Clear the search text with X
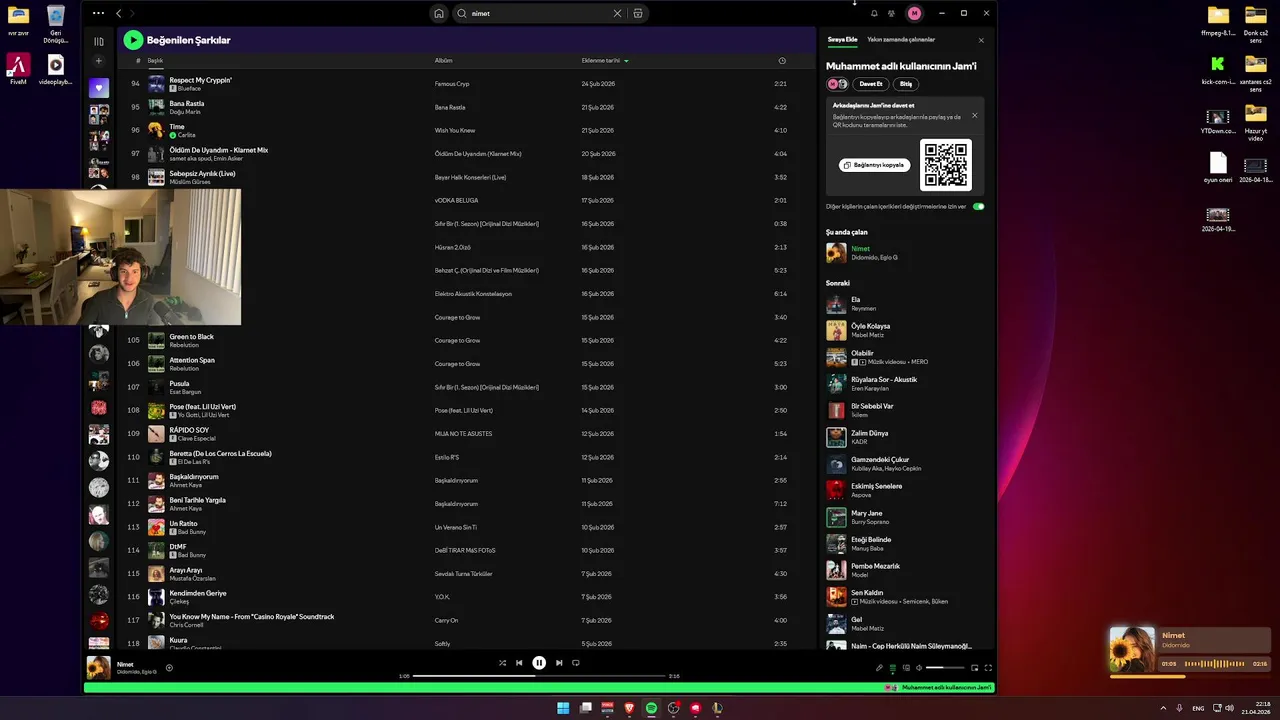This screenshot has height=720, width=1280. coord(617,13)
